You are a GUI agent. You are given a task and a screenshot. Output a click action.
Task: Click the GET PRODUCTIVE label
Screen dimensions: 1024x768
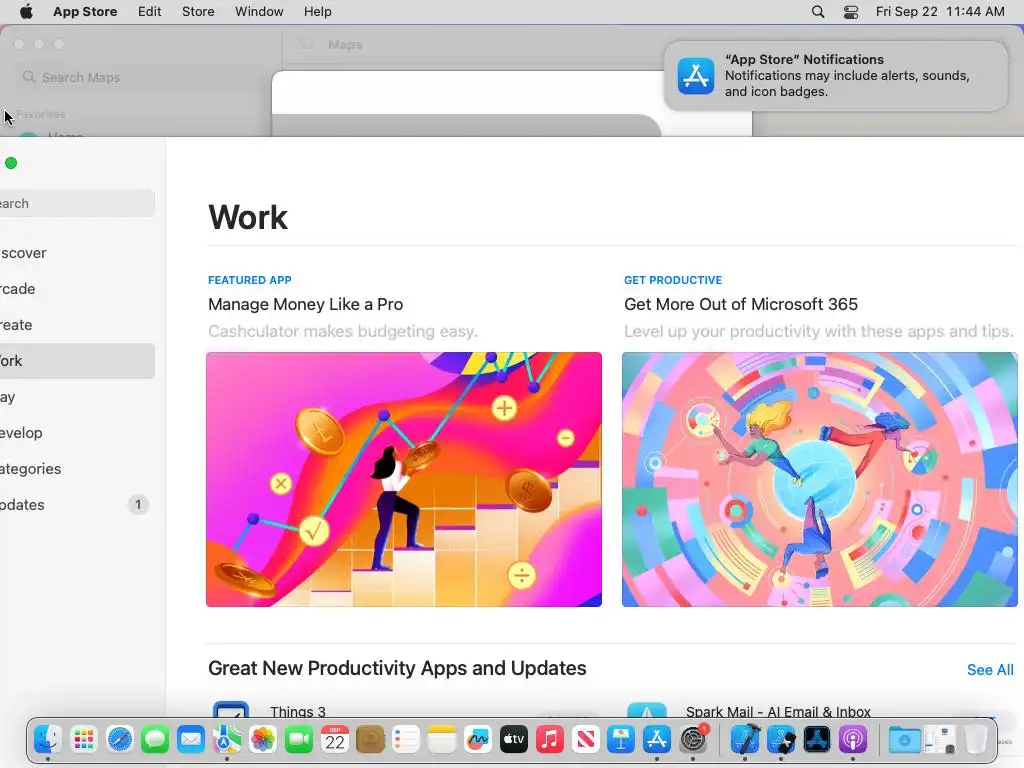coord(673,280)
